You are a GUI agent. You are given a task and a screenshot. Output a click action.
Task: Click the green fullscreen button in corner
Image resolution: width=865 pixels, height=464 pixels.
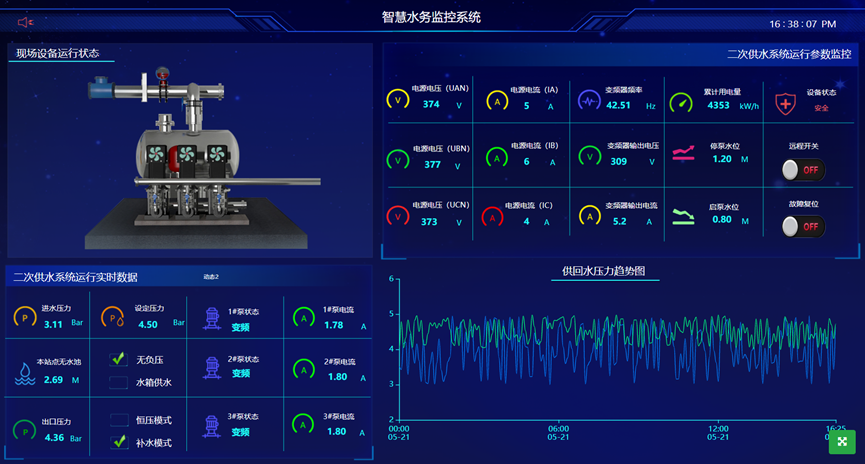coord(842,441)
